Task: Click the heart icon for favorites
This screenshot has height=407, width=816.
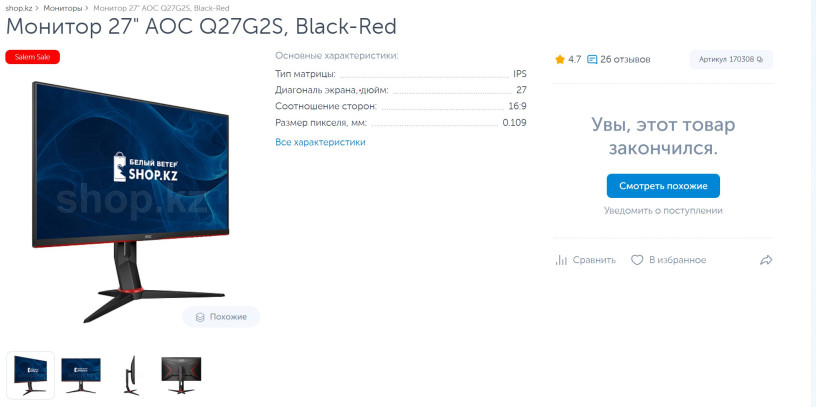Action: 637,260
